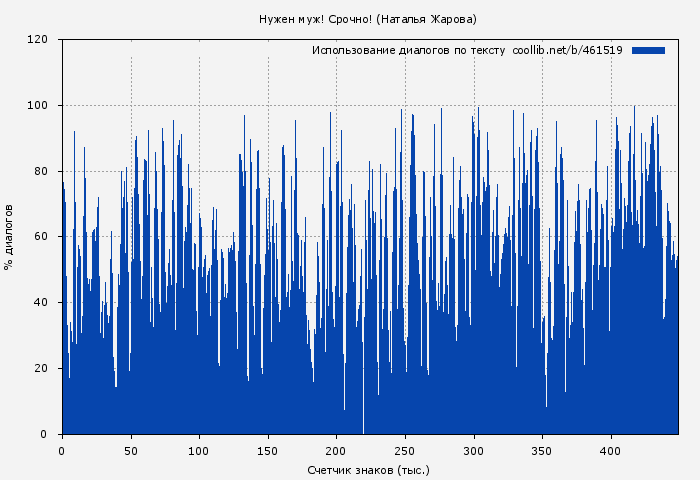Click the 150 tick label on x-axis
Viewport: 700px width, 480px height.
tap(268, 450)
